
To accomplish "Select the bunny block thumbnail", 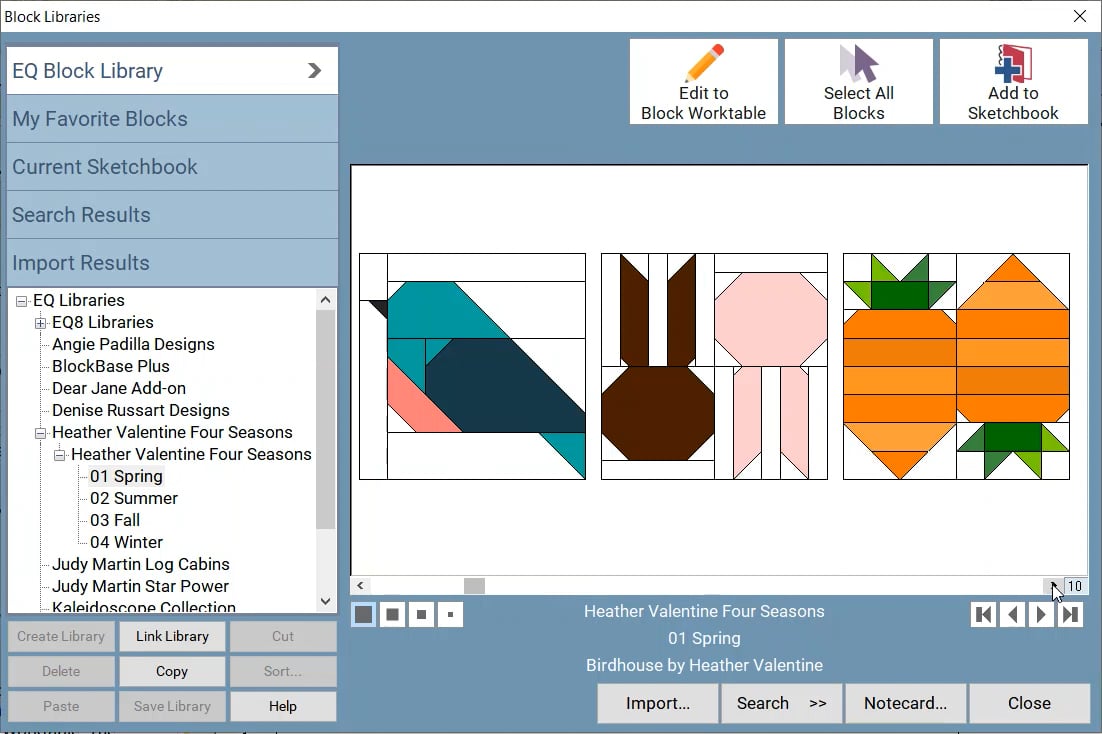I will point(714,366).
